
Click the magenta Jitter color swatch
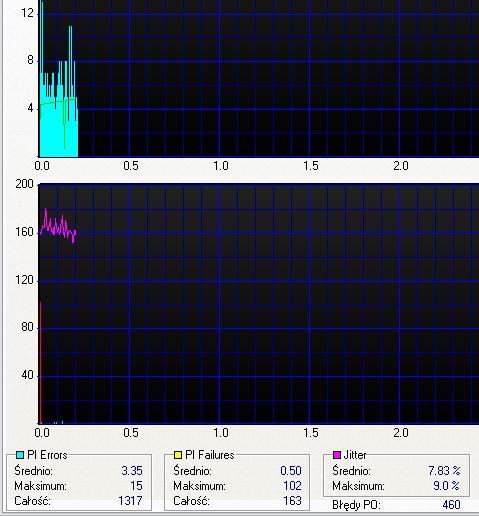337,455
